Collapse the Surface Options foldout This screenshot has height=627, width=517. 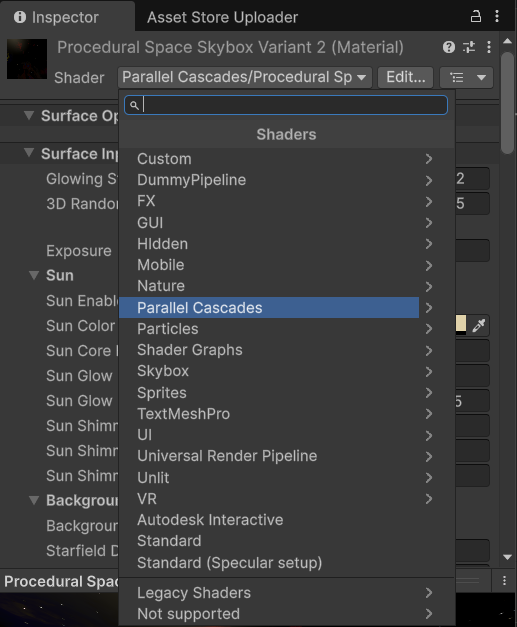[x=29, y=115]
